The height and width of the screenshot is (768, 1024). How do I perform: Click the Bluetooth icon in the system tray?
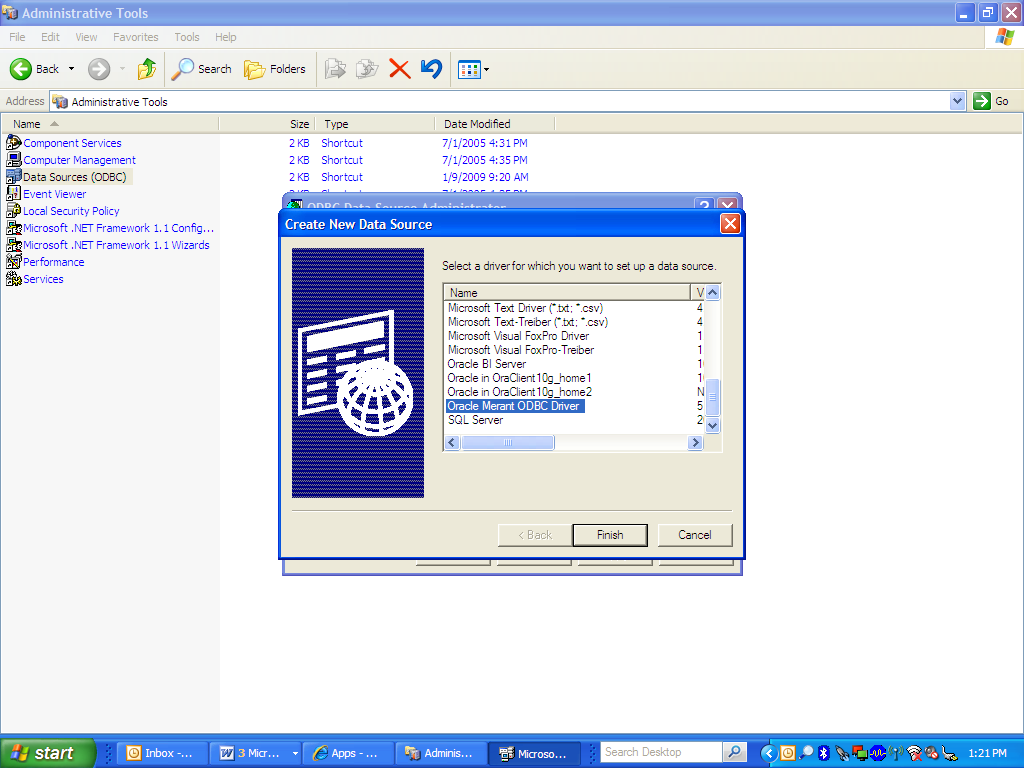point(823,752)
